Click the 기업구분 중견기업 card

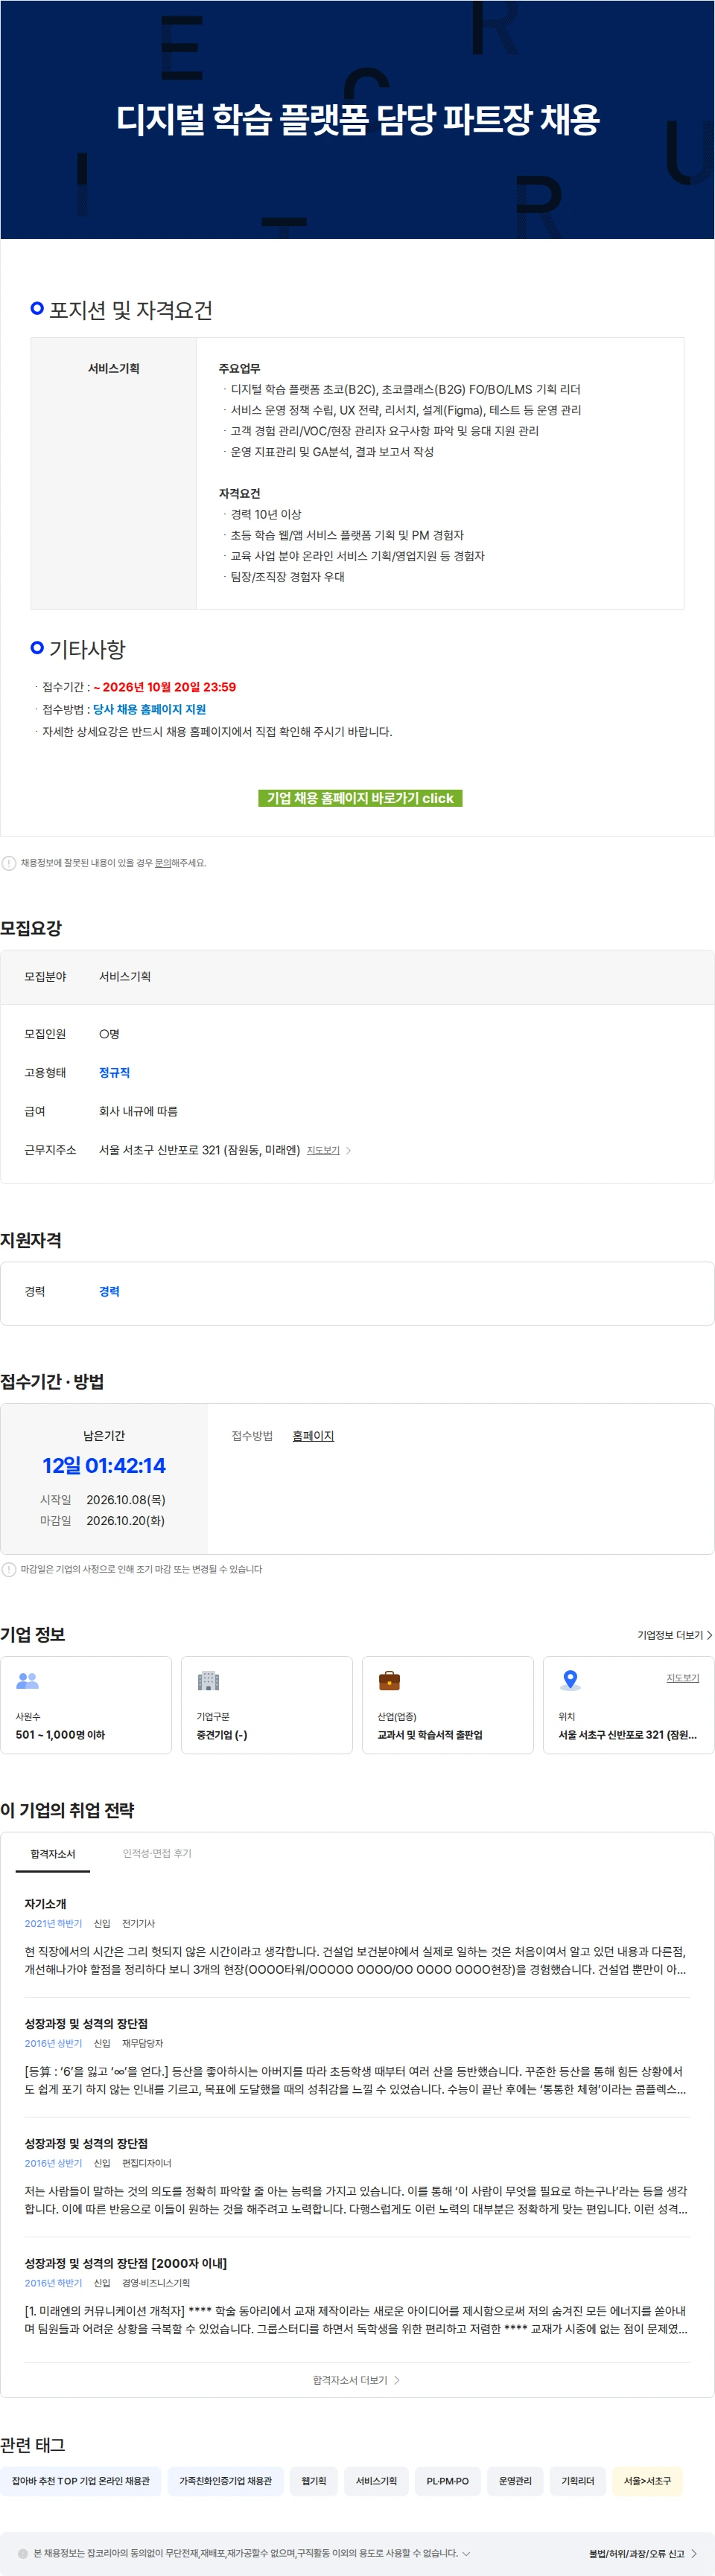tap(267, 1705)
